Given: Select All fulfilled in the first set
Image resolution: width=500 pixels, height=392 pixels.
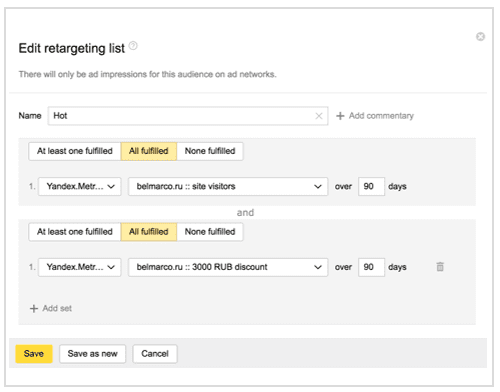Looking at the screenshot, I should 149,151.
